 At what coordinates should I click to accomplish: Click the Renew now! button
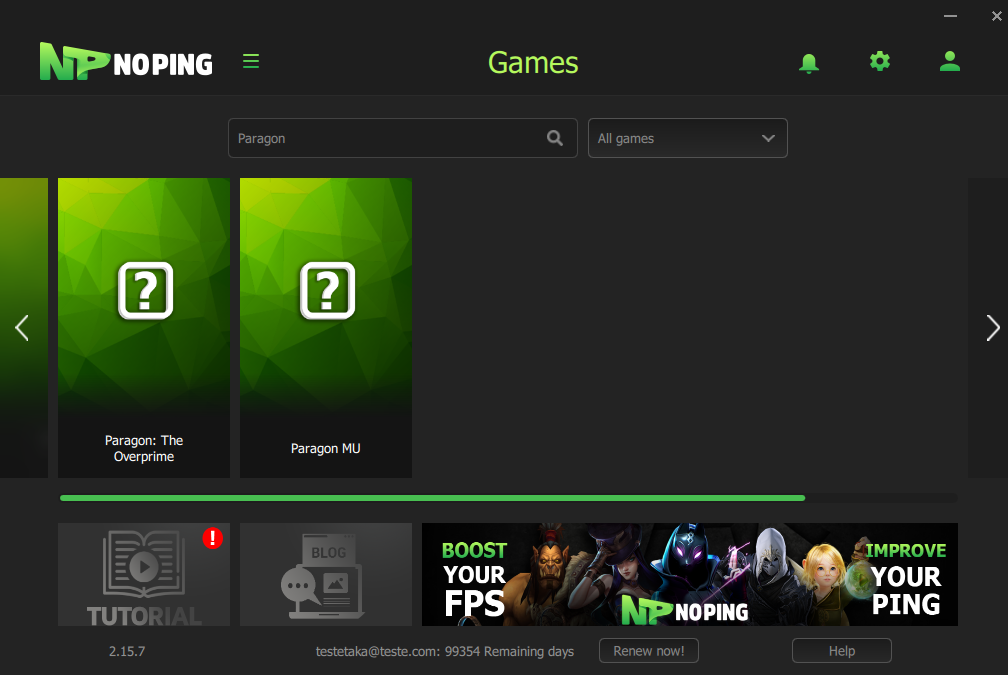649,651
